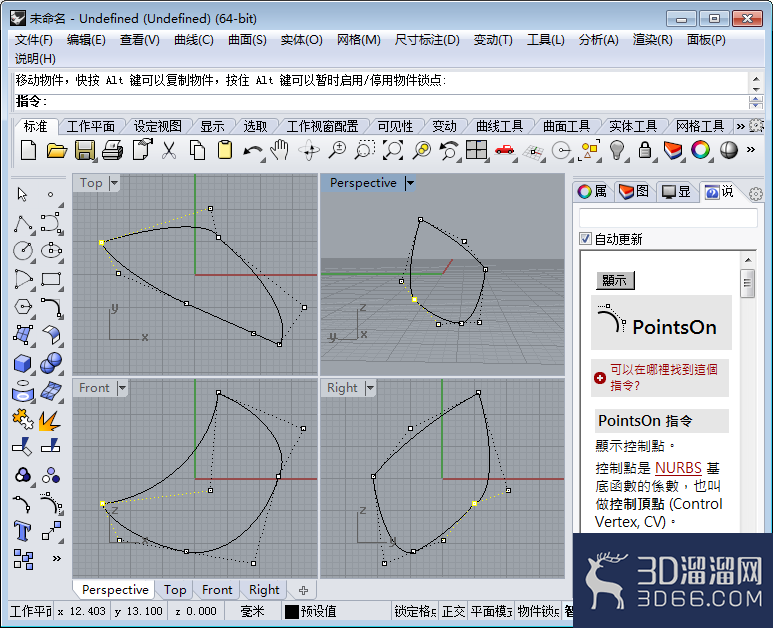Click the 顯示 button in help panel
Image resolution: width=773 pixels, height=628 pixels.
[615, 280]
